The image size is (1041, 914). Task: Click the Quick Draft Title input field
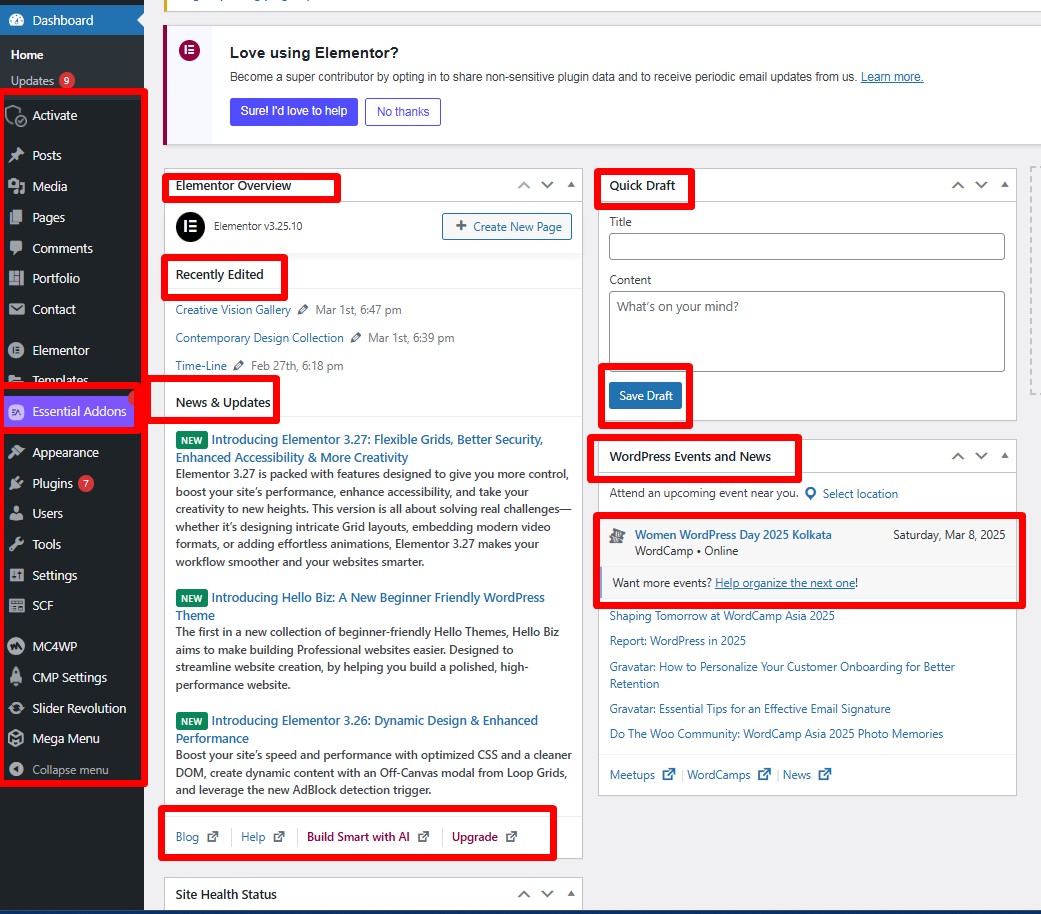pos(806,247)
